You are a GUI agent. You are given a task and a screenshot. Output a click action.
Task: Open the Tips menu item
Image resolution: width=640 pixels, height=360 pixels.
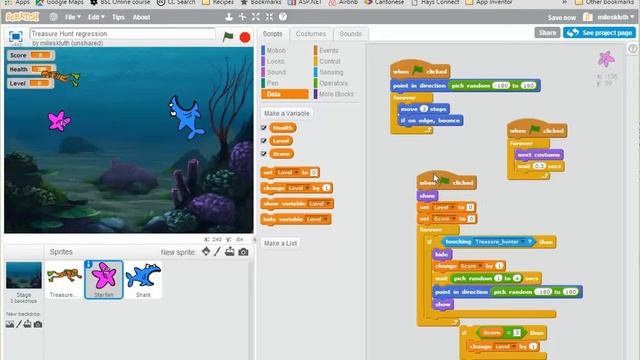(x=118, y=17)
